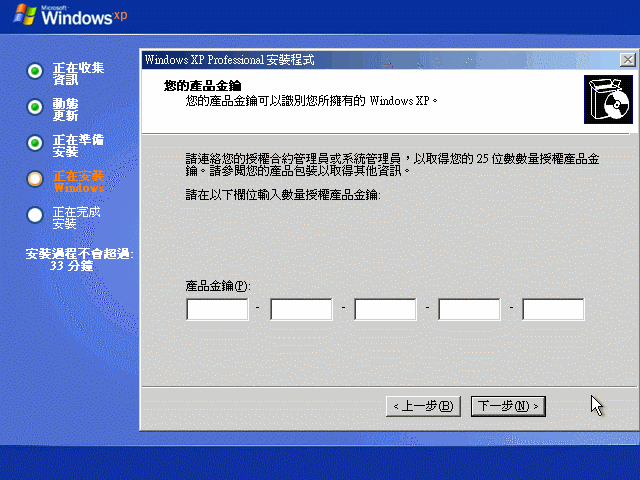Click the Windows XP Professional 安裝程式 title

point(230,60)
